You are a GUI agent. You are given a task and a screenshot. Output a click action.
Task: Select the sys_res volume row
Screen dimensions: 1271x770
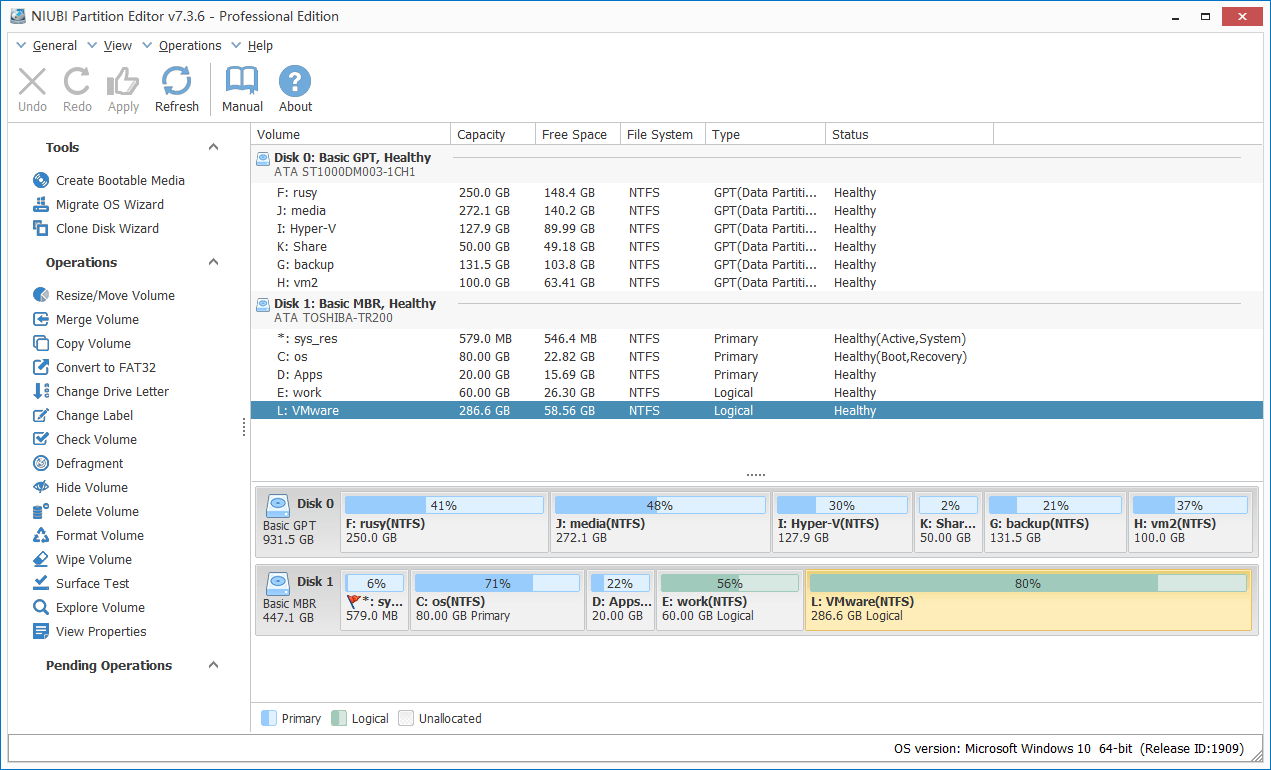point(757,338)
